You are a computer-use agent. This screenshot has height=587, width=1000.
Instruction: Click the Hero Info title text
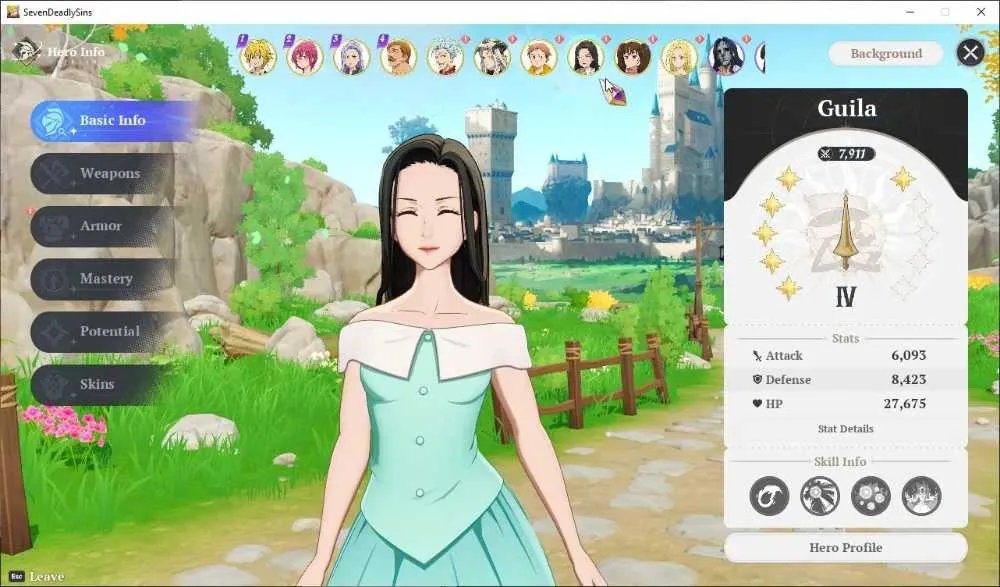76,52
